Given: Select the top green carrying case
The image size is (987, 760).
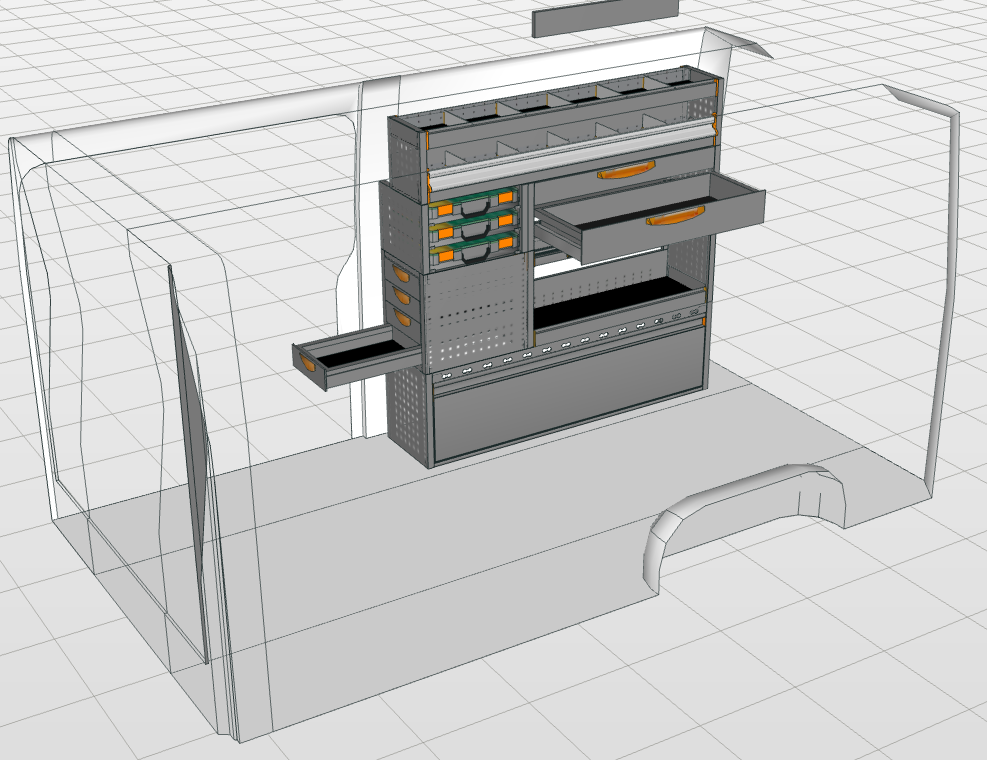Looking at the screenshot, I should [x=475, y=211].
